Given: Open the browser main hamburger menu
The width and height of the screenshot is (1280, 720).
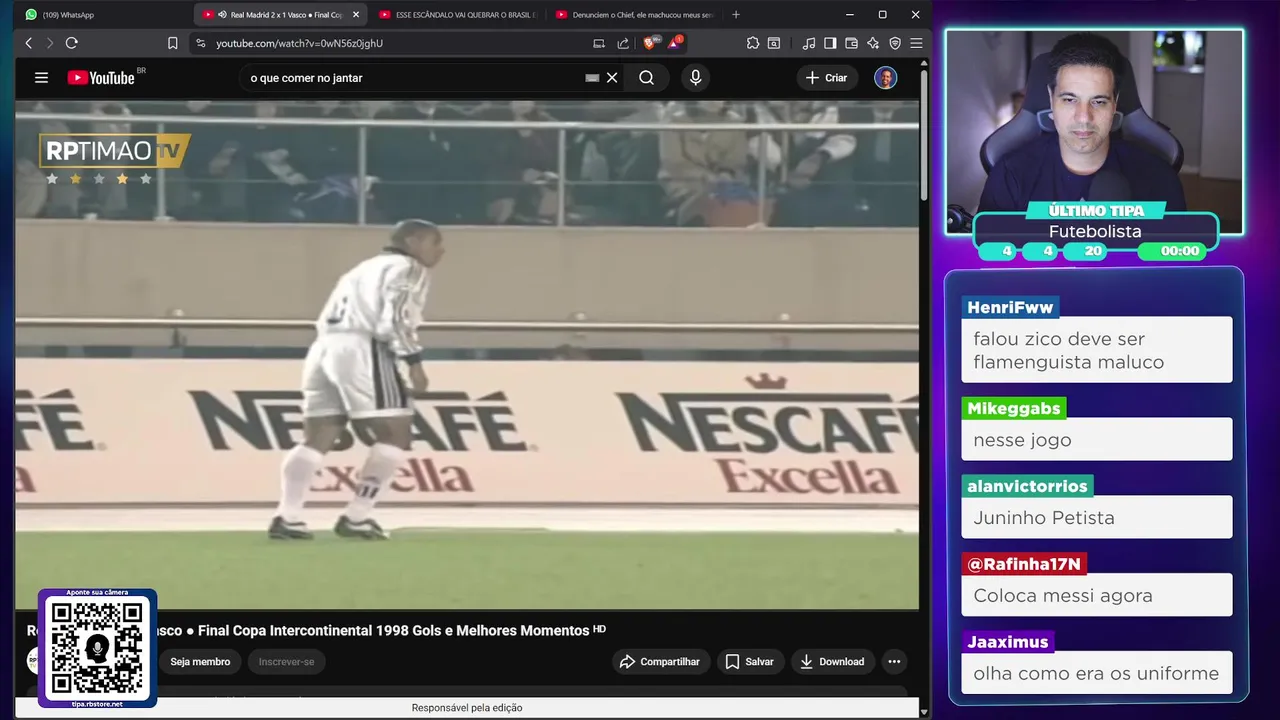Looking at the screenshot, I should coord(916,43).
